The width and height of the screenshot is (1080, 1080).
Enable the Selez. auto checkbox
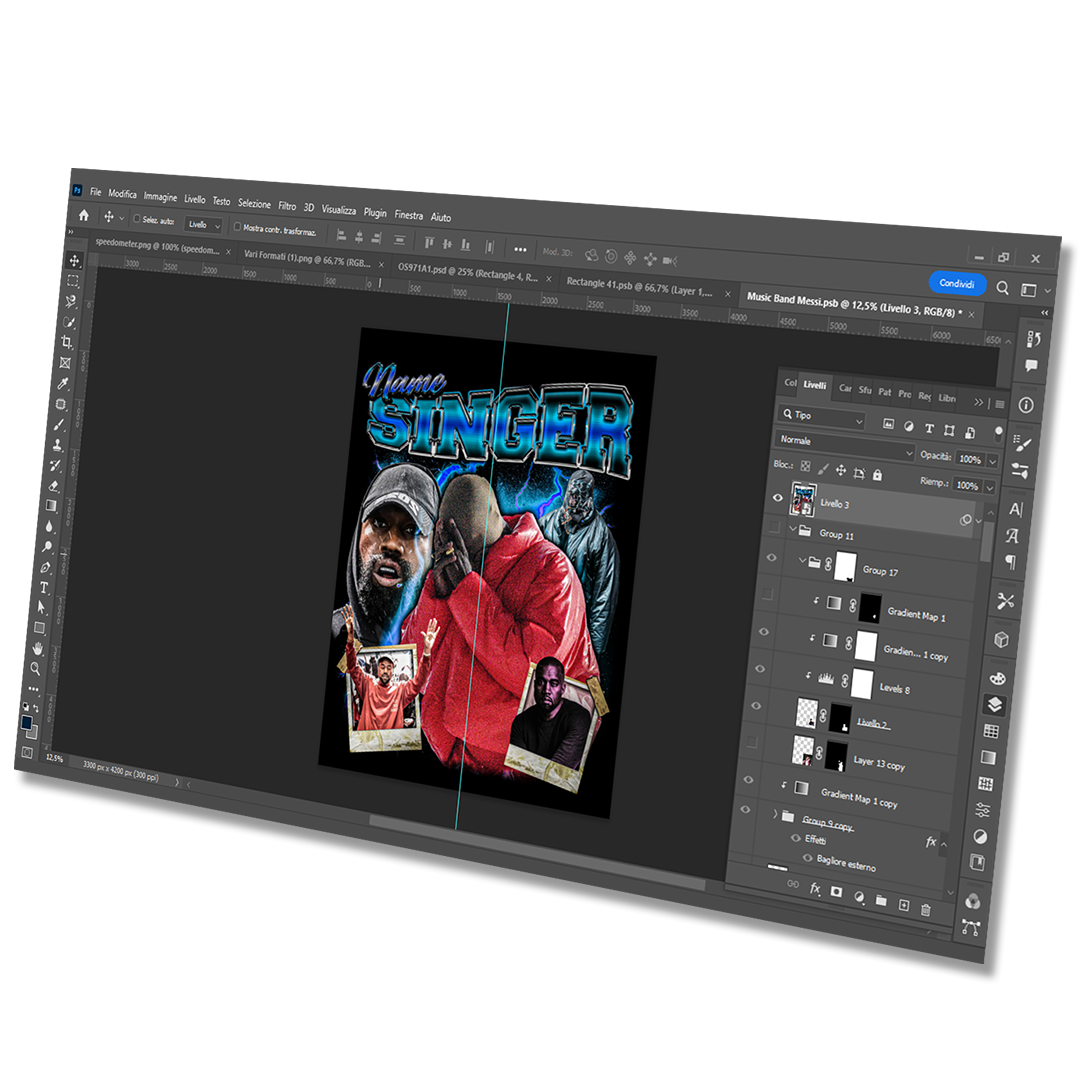138,219
